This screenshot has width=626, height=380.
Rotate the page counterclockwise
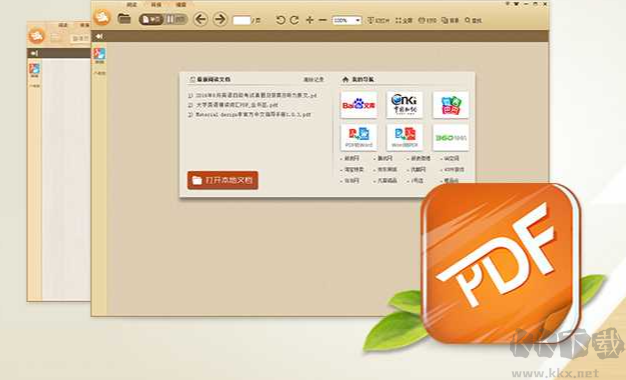(280, 20)
